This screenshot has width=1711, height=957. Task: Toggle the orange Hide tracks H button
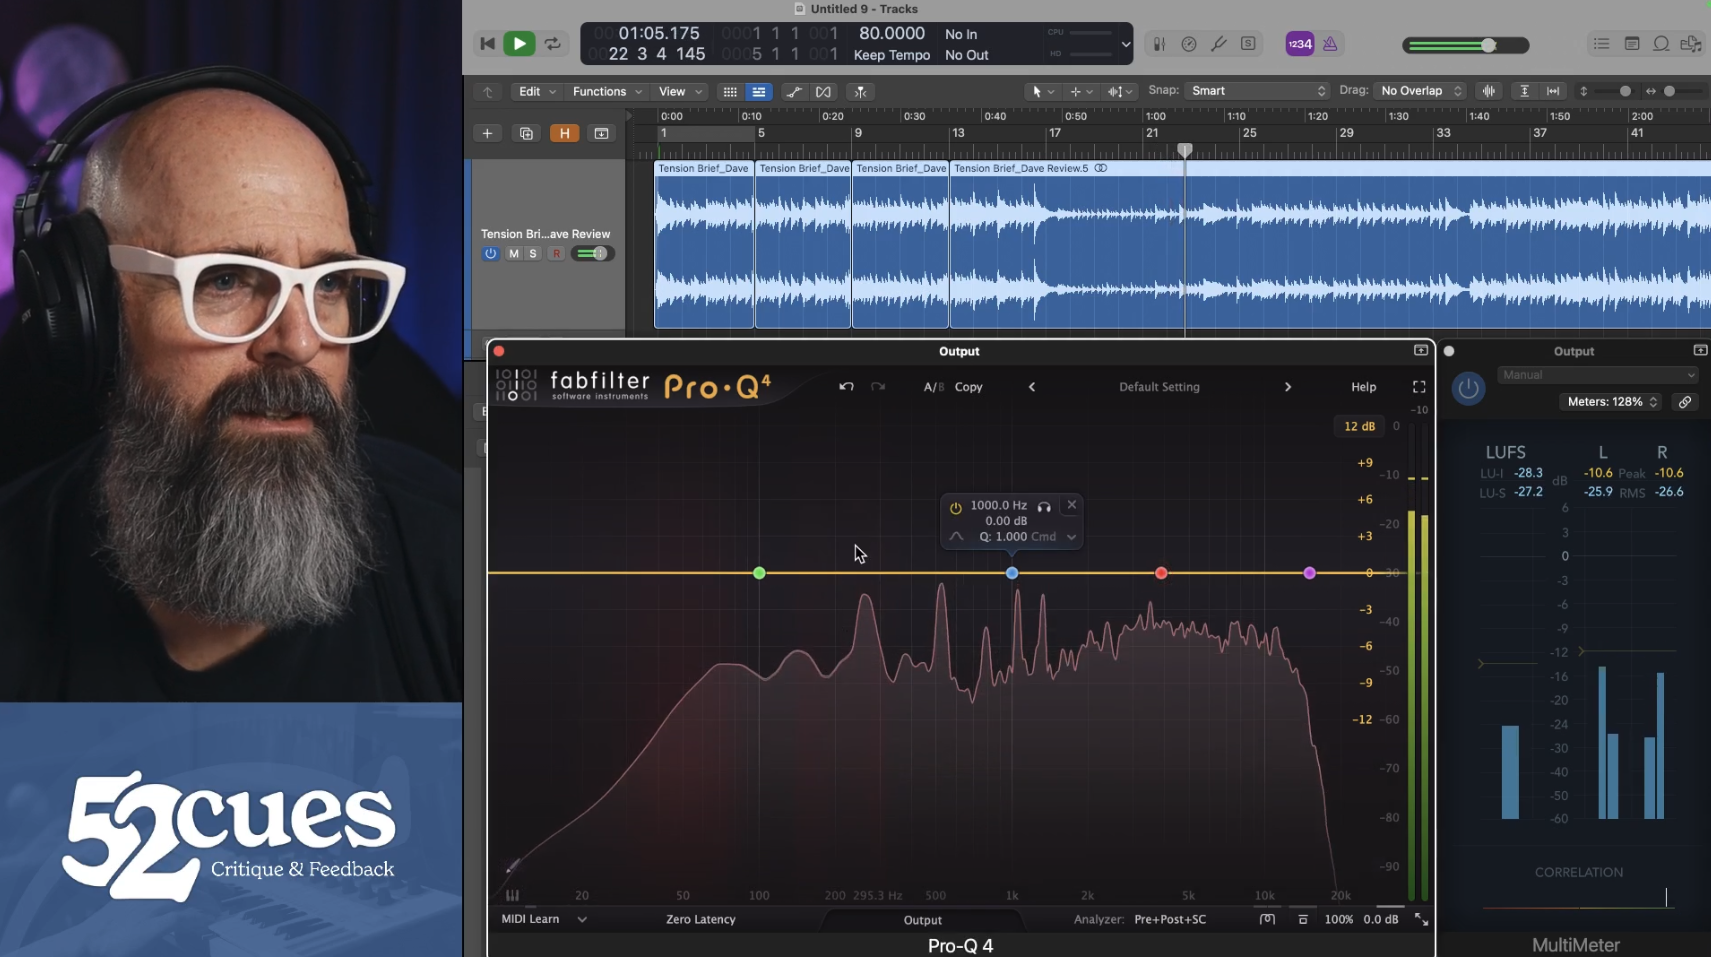click(x=564, y=133)
